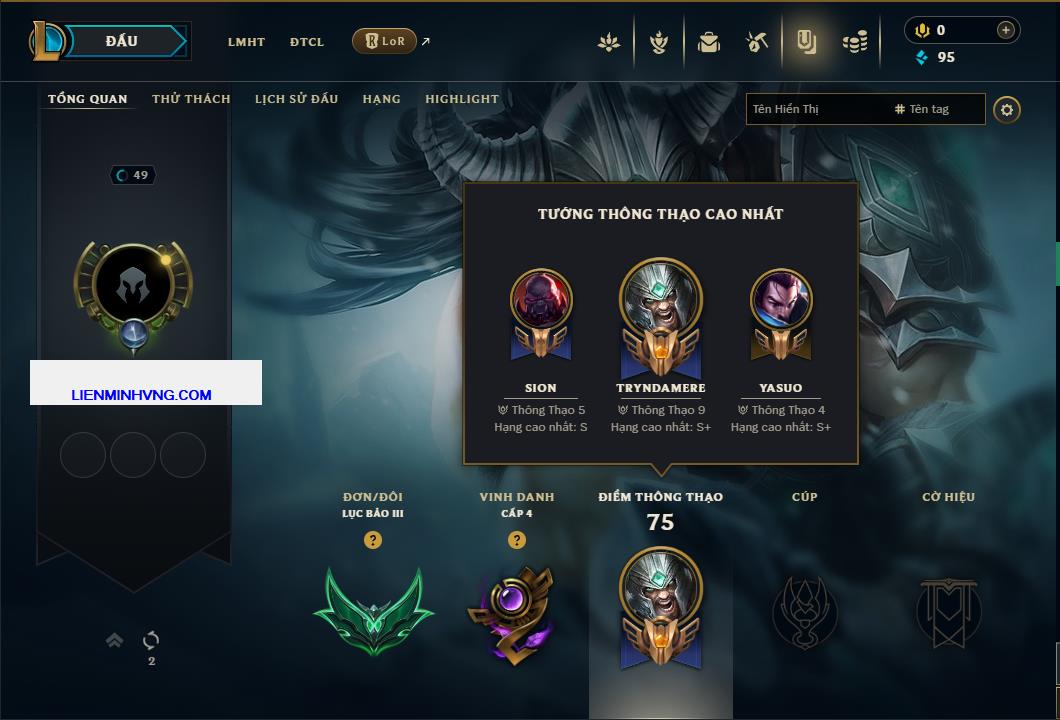
Task: Click the question mark under VINH DANH
Action: 516,539
